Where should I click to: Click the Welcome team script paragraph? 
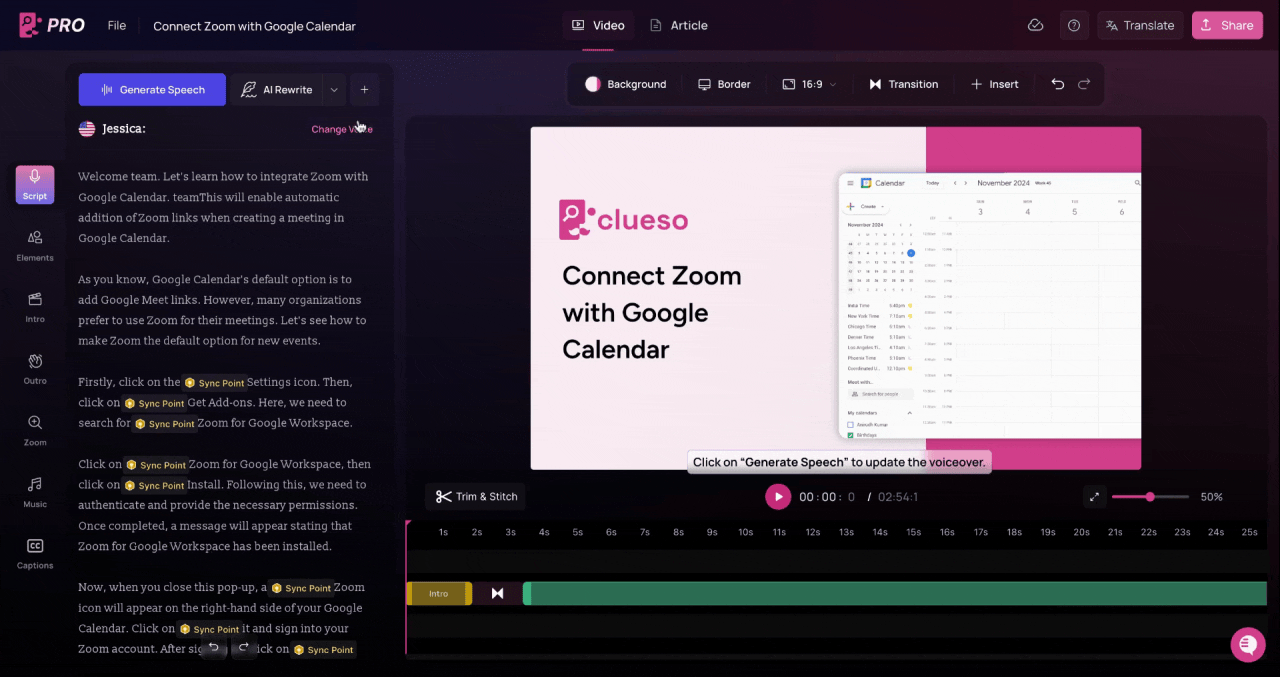pyautogui.click(x=224, y=207)
